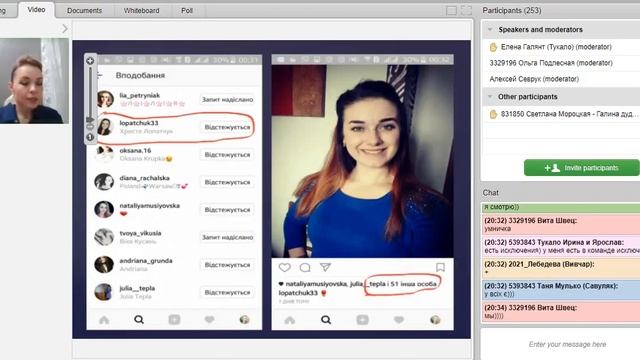
Task: Click heart activity icon in right phone navbar
Action: (x=399, y=320)
